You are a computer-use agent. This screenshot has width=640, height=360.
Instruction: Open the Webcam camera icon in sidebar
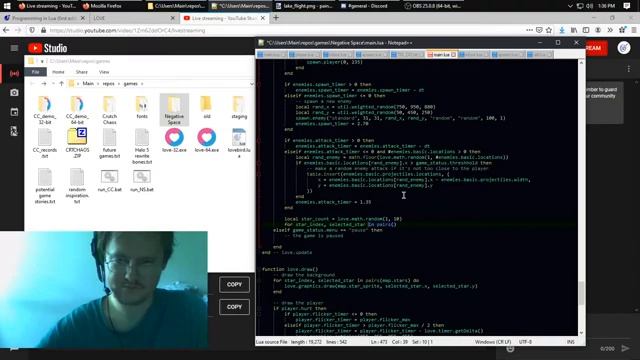14,93
